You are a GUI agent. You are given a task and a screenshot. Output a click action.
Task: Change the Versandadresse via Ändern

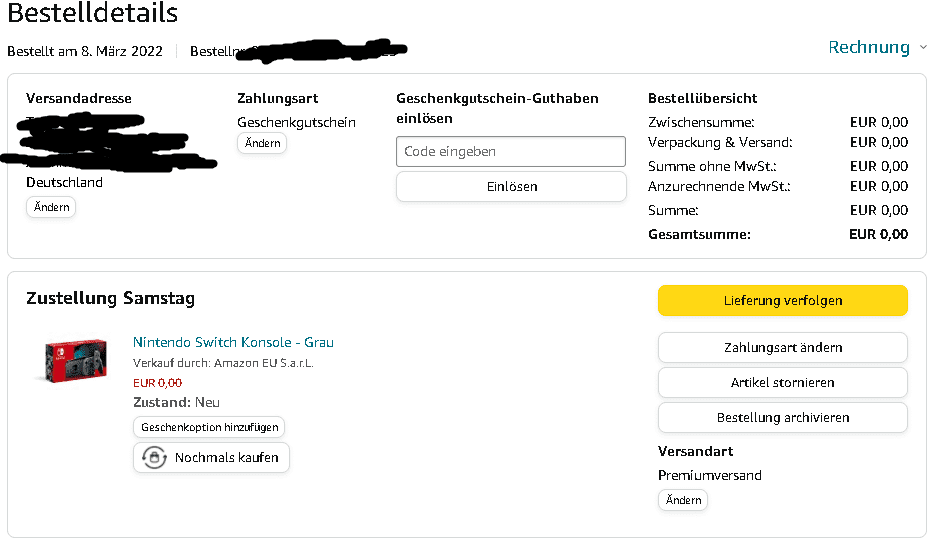(50, 207)
